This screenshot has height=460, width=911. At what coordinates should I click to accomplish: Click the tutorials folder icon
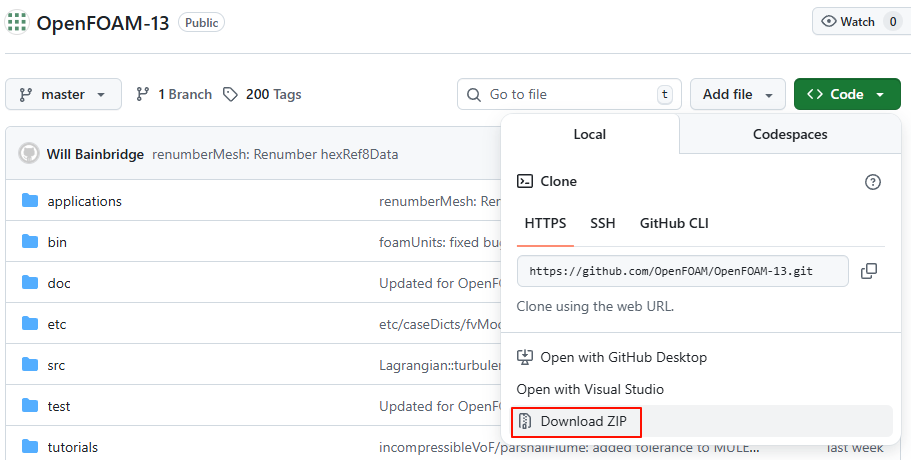click(29, 447)
